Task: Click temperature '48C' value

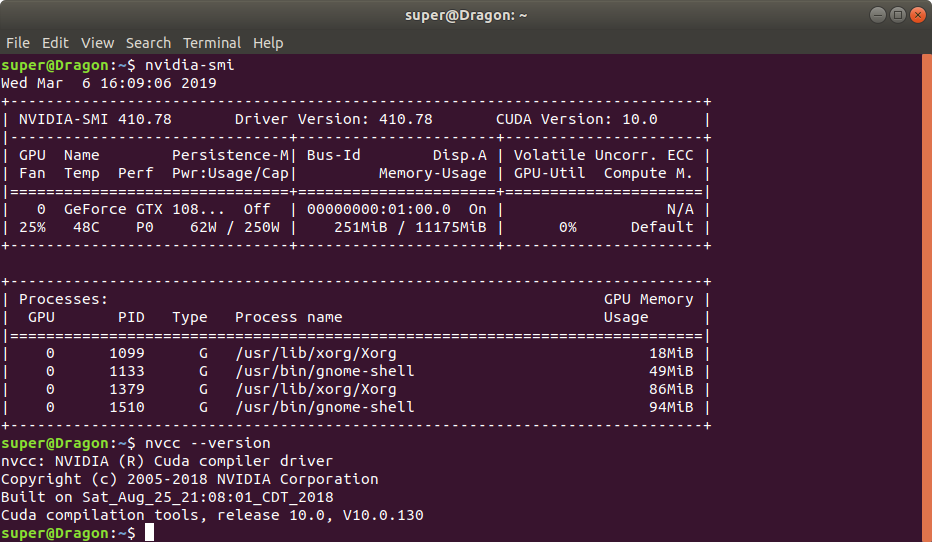Action: tap(86, 227)
